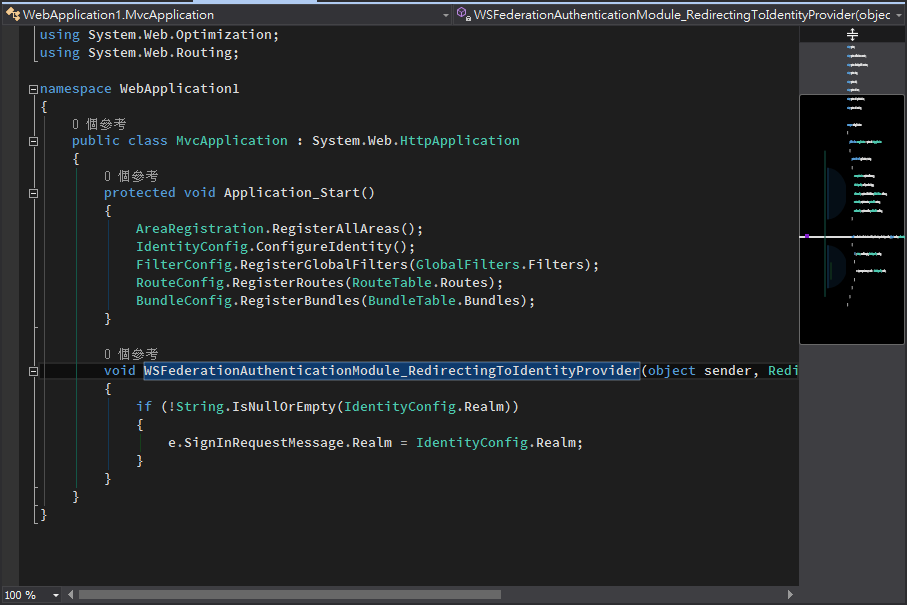Click the horizontal scrollbar thumb
This screenshot has height=605, width=907.
click(x=290, y=595)
